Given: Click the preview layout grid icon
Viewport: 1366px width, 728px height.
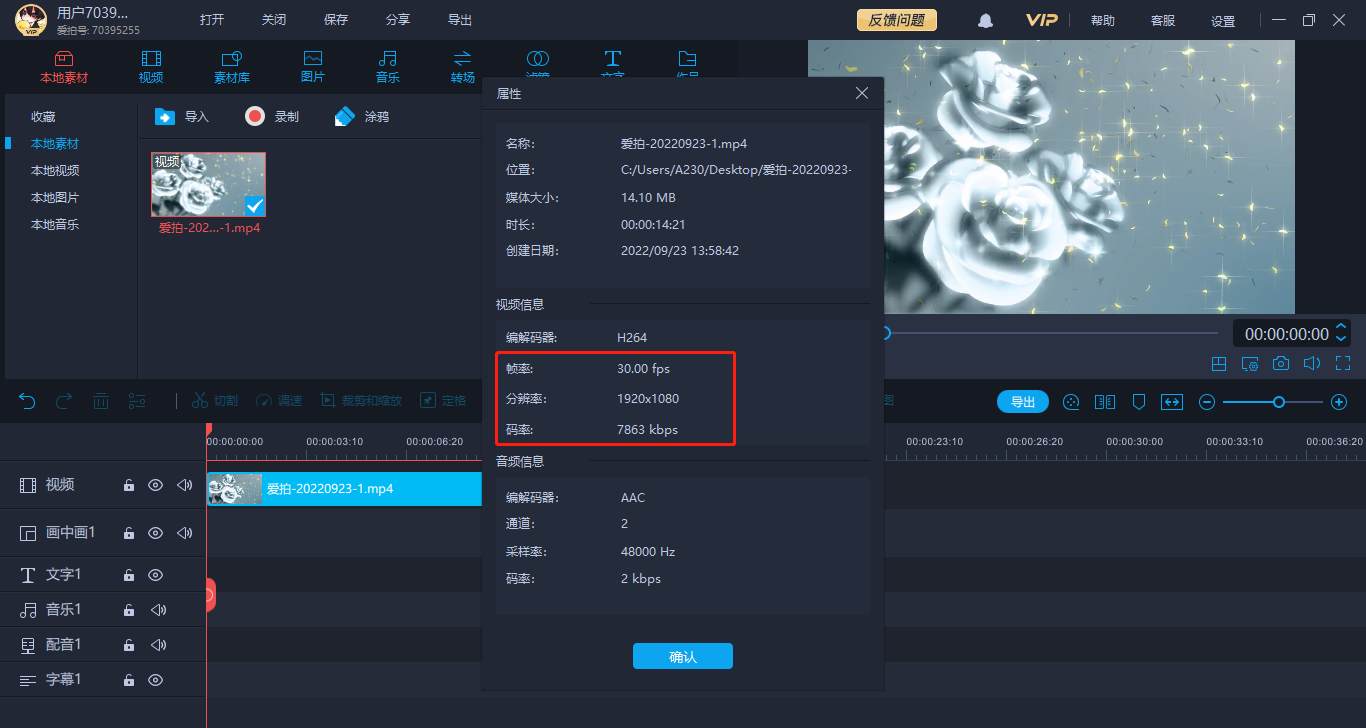Looking at the screenshot, I should [1219, 364].
